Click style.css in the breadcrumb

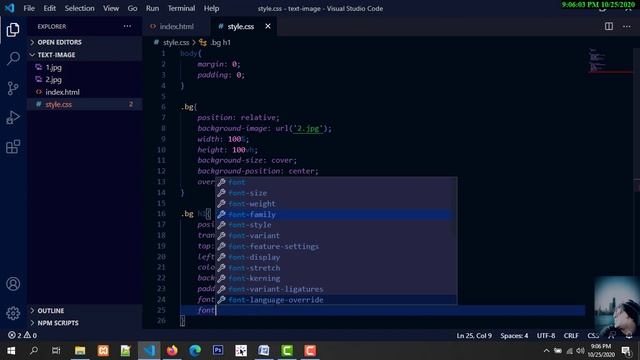[x=176, y=42]
